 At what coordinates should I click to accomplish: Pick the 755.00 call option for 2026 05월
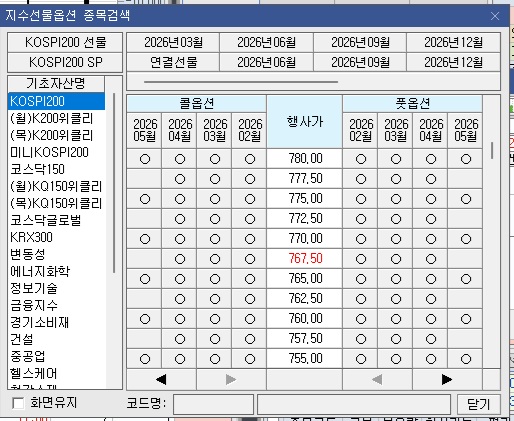(145, 359)
